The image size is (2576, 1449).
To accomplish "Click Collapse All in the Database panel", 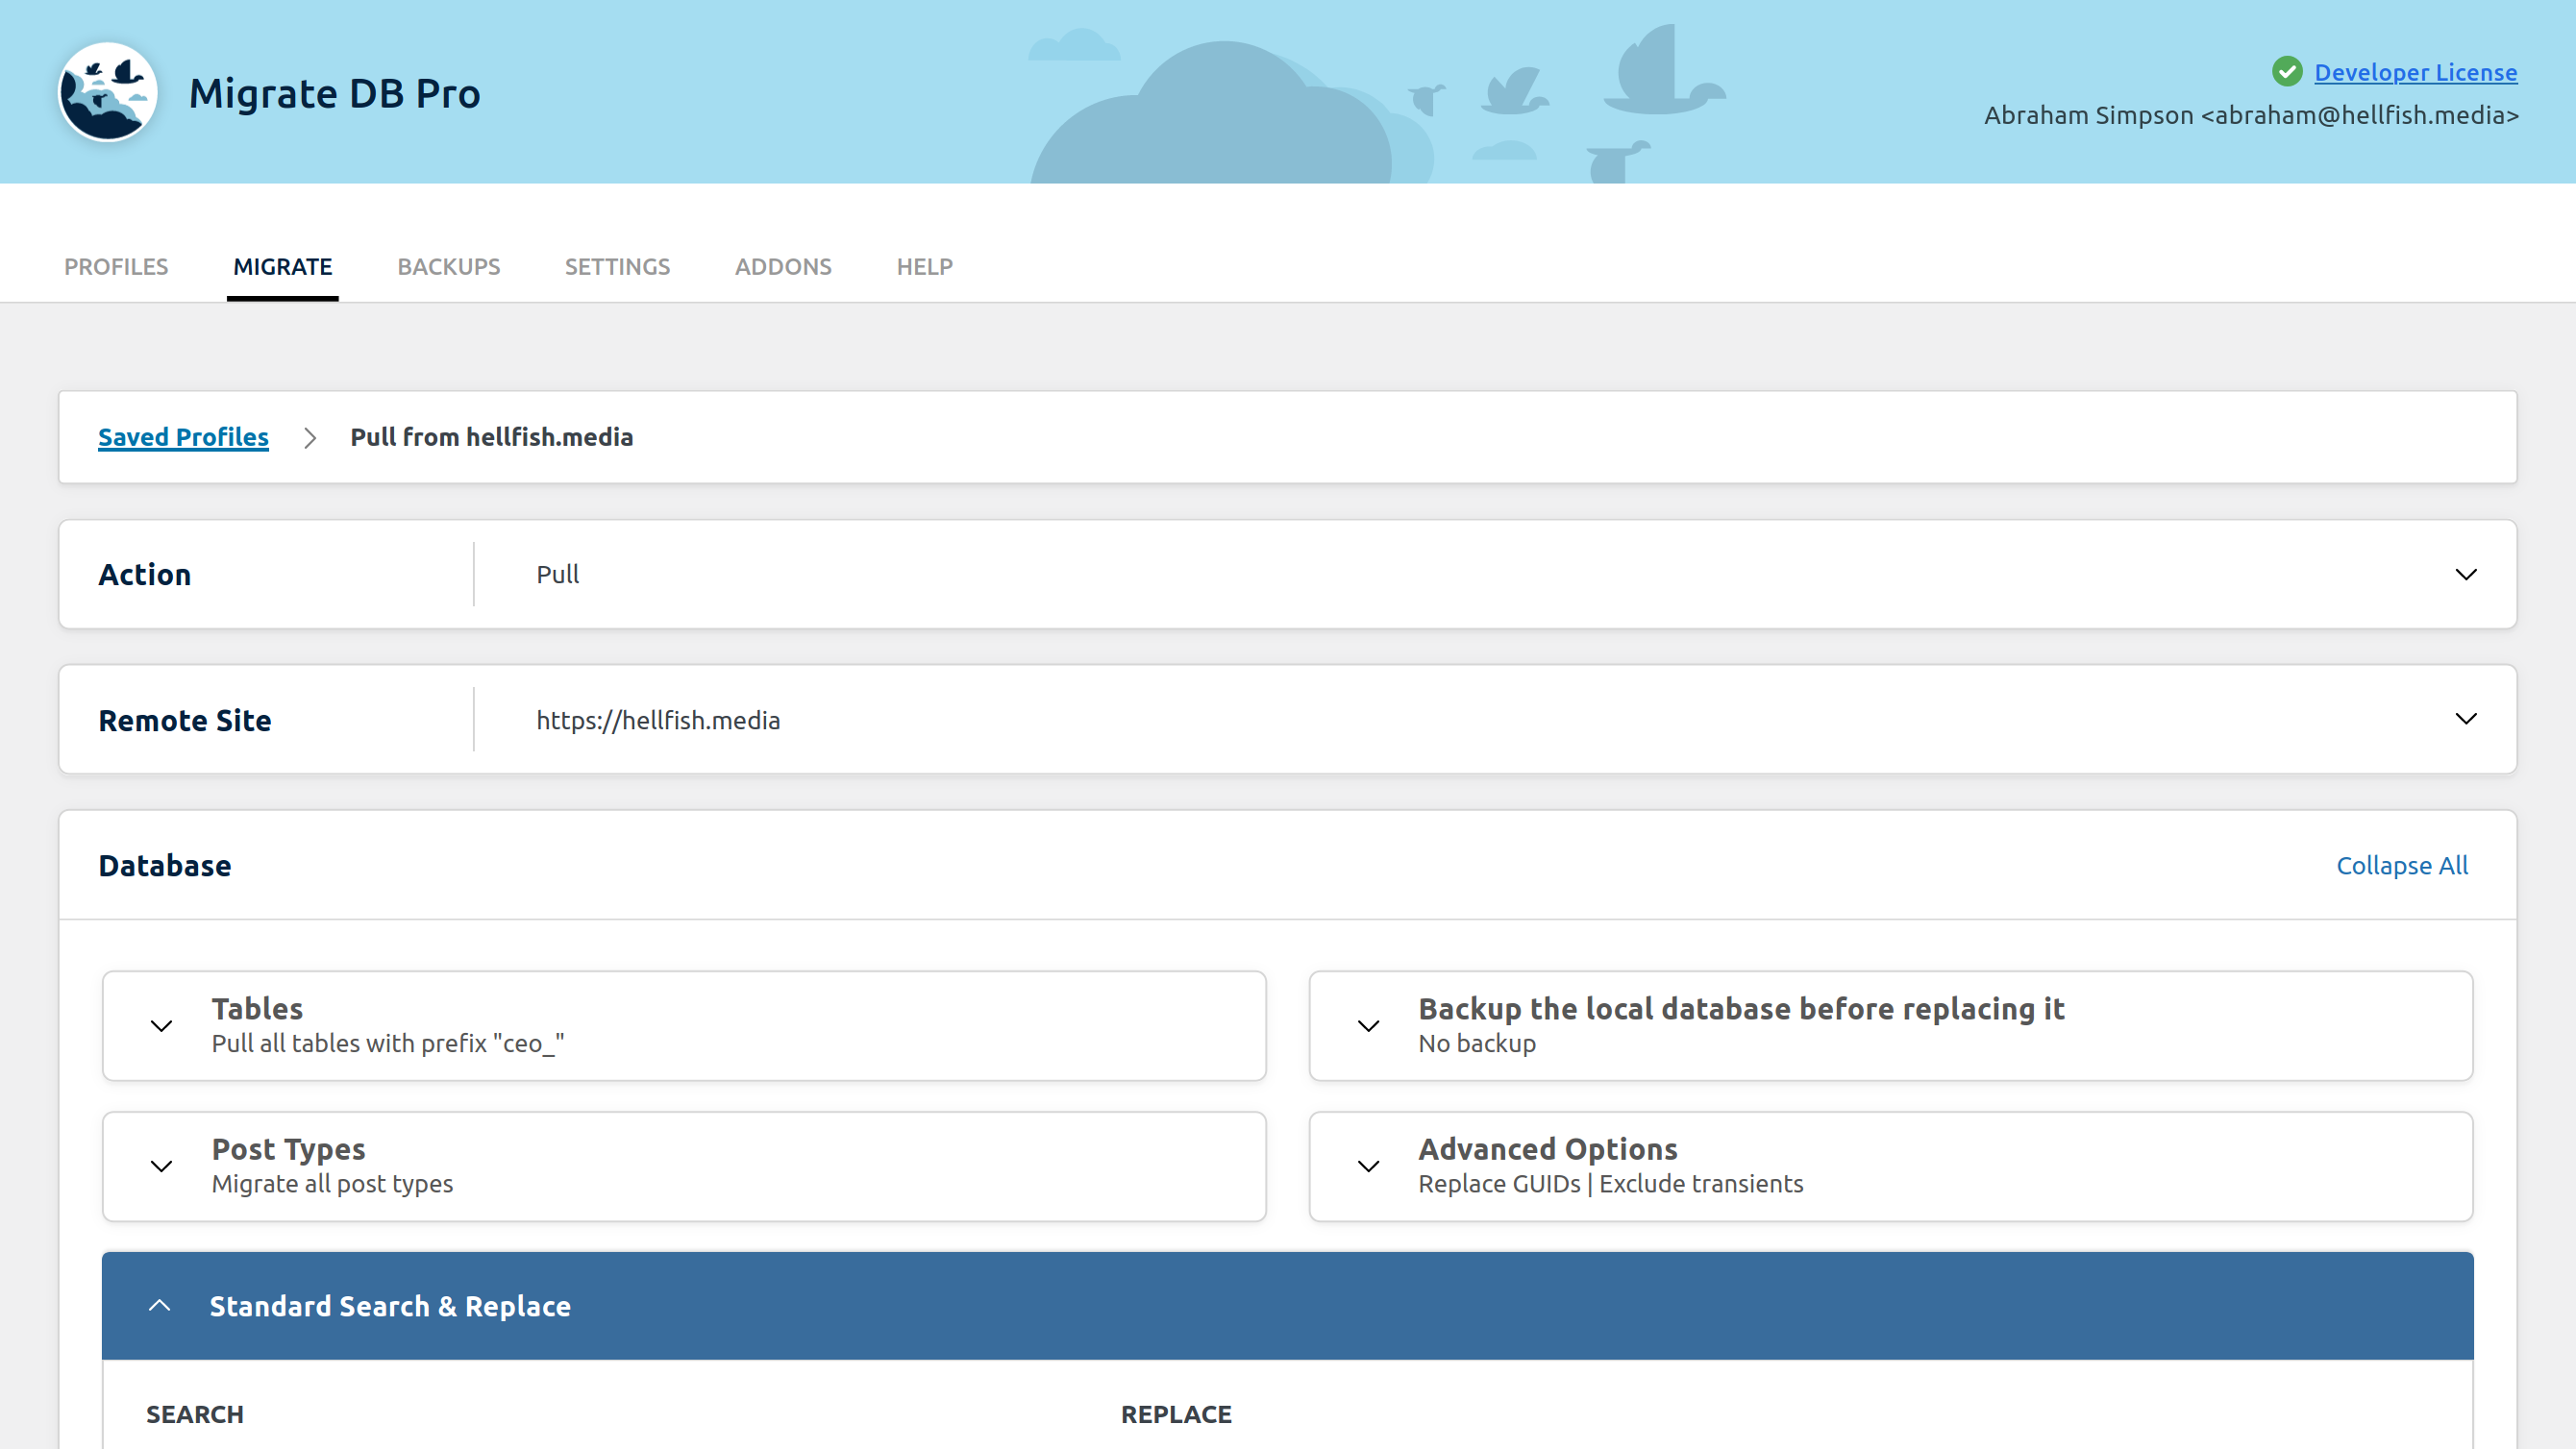I will point(2401,865).
